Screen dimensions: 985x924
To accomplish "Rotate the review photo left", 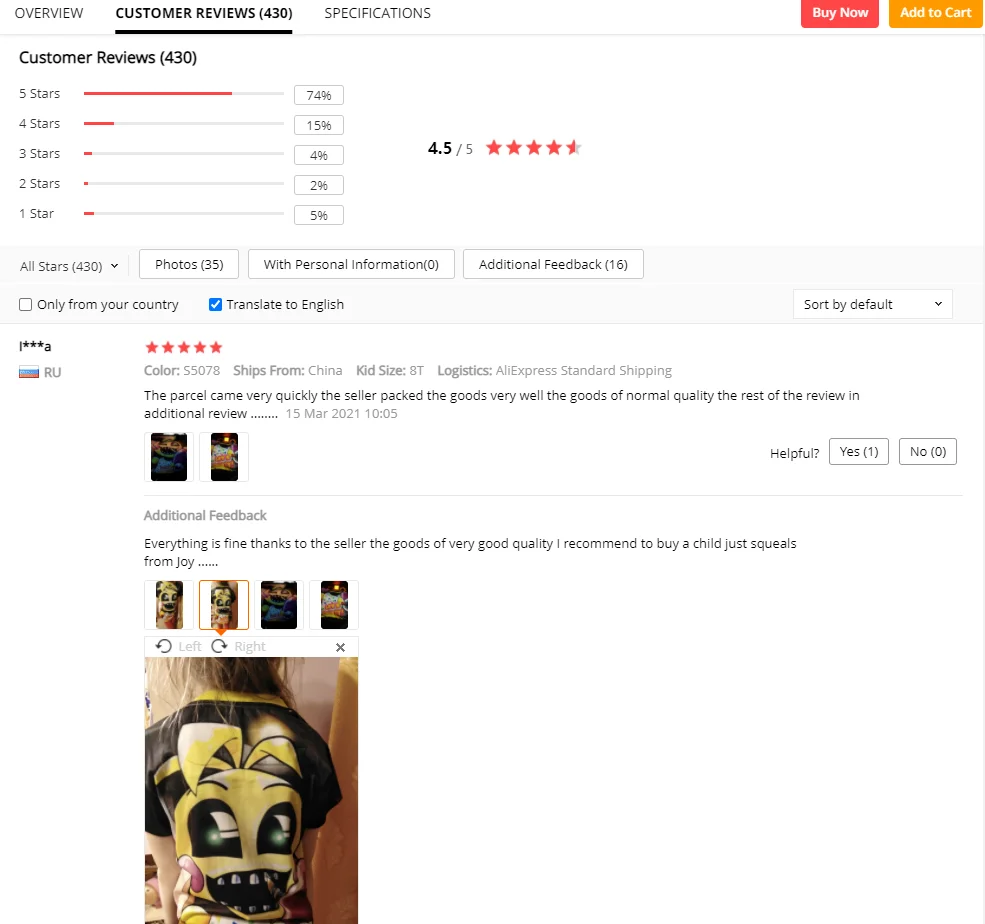I will pyautogui.click(x=178, y=646).
